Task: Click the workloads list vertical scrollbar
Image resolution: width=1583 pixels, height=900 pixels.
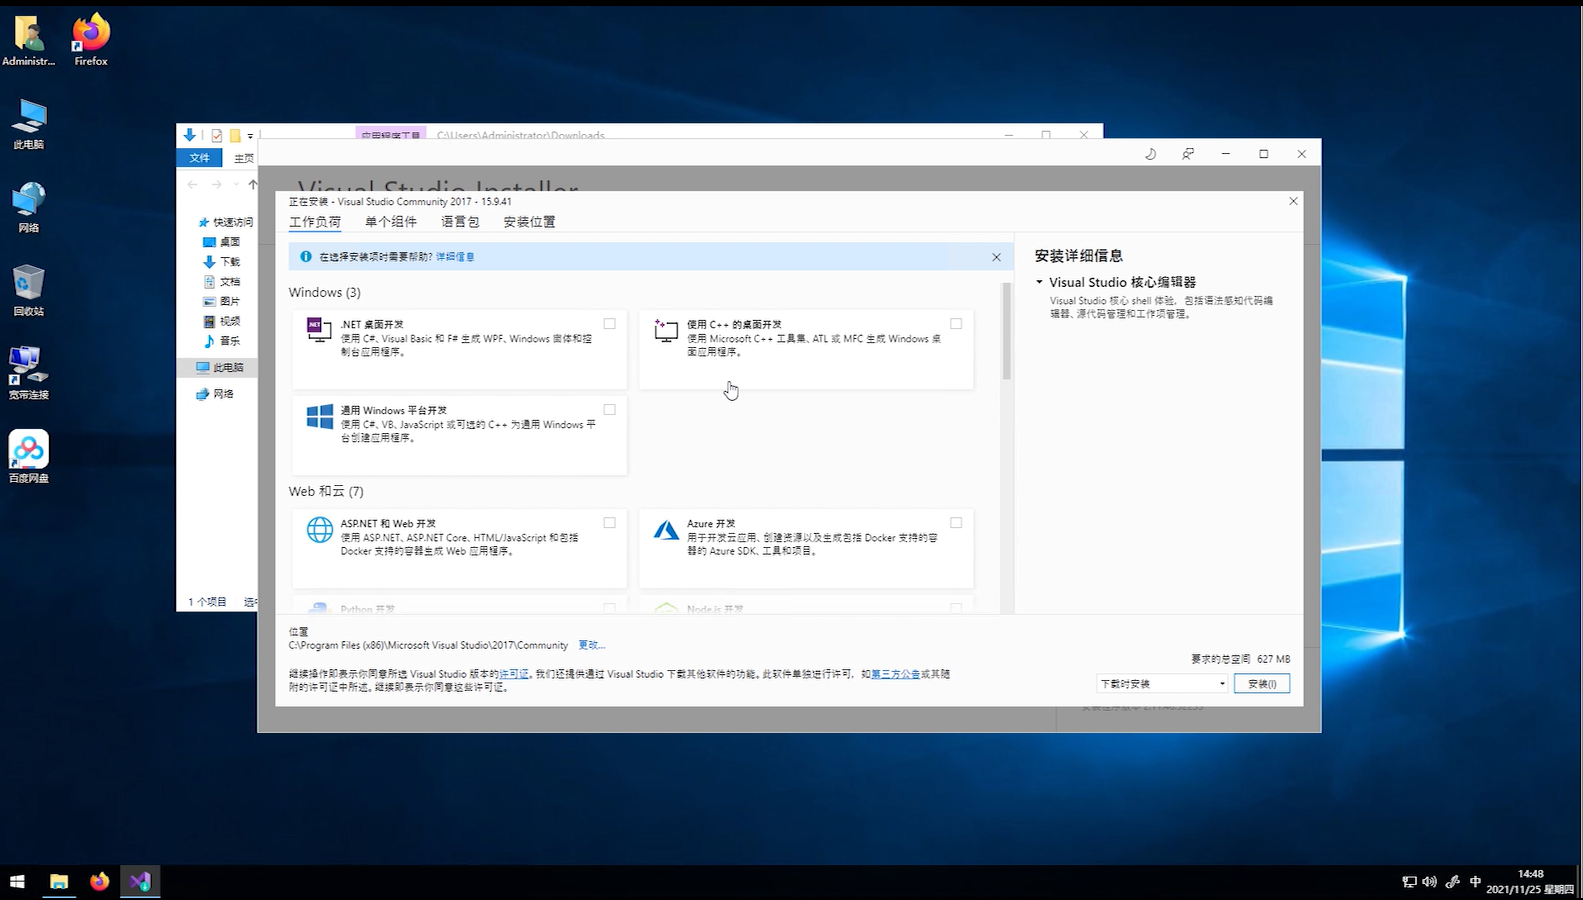Action: tap(1006, 331)
